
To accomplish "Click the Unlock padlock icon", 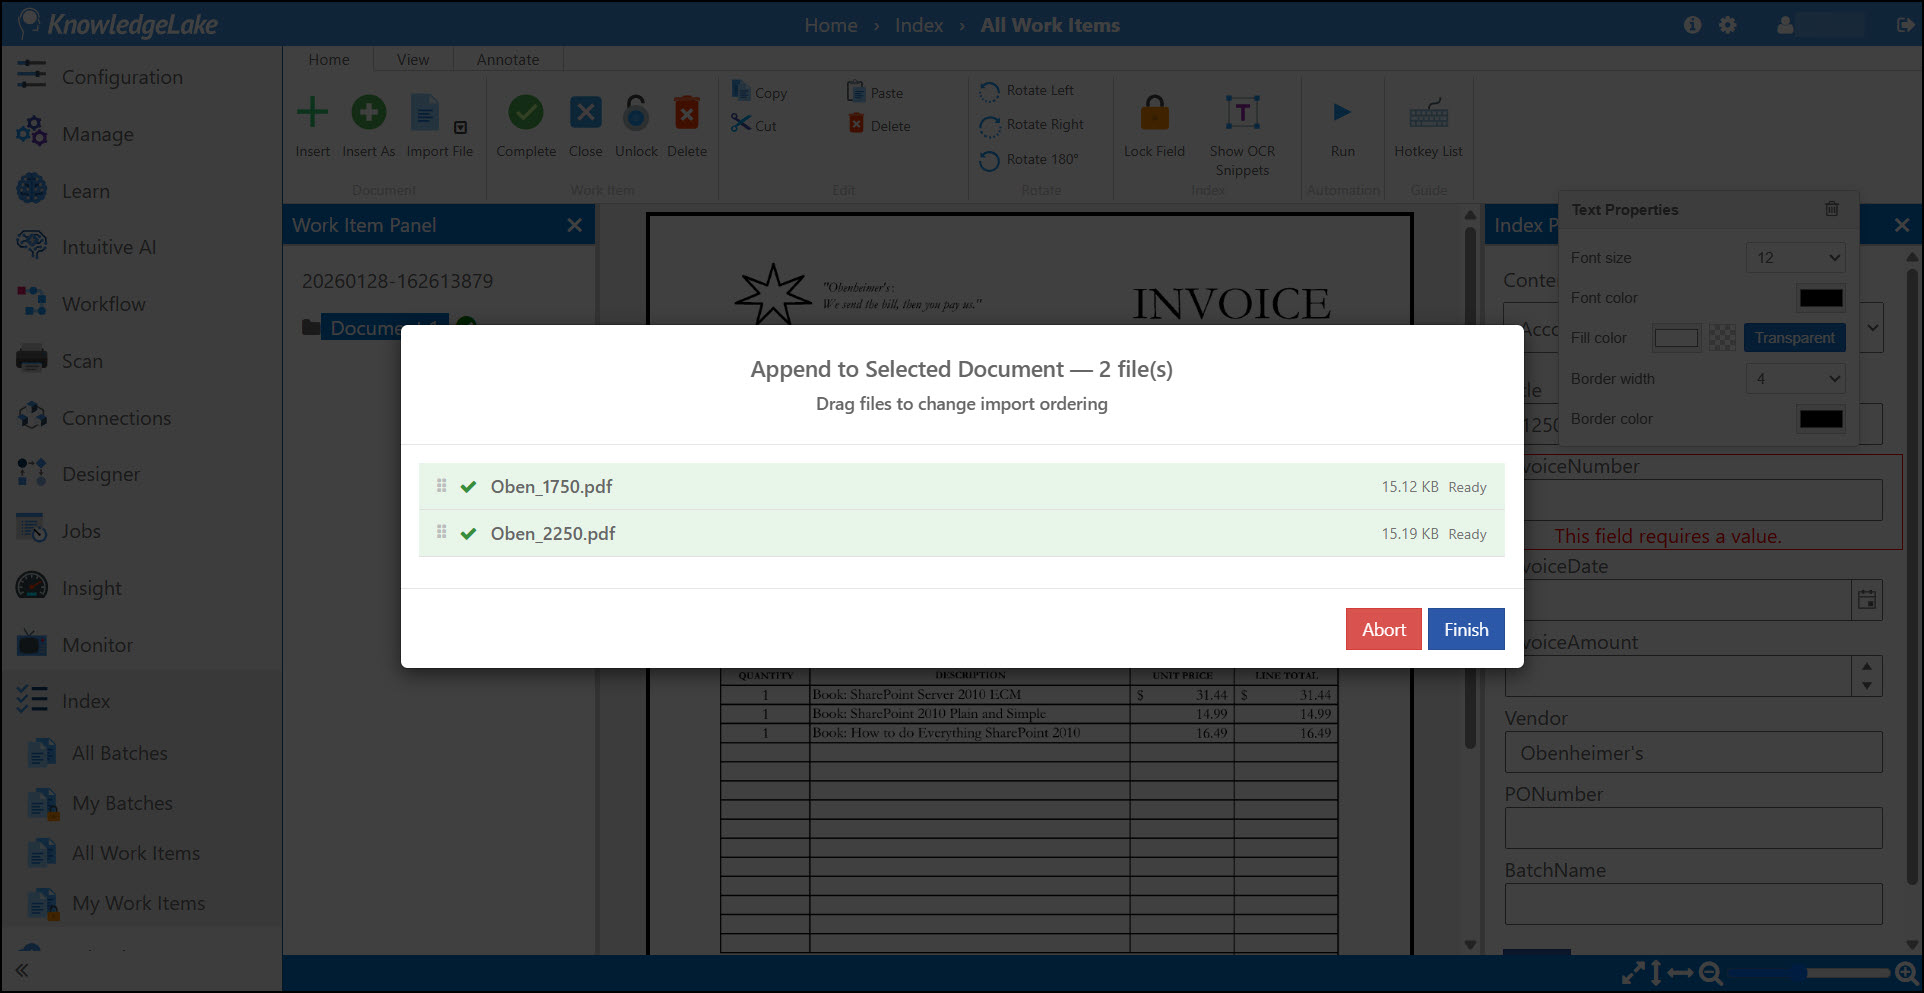I will point(636,113).
